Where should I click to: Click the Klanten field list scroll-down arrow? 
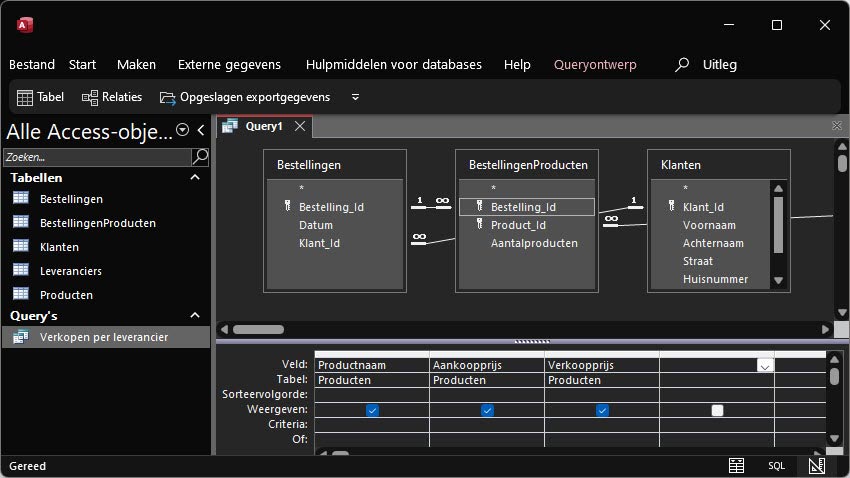778,280
